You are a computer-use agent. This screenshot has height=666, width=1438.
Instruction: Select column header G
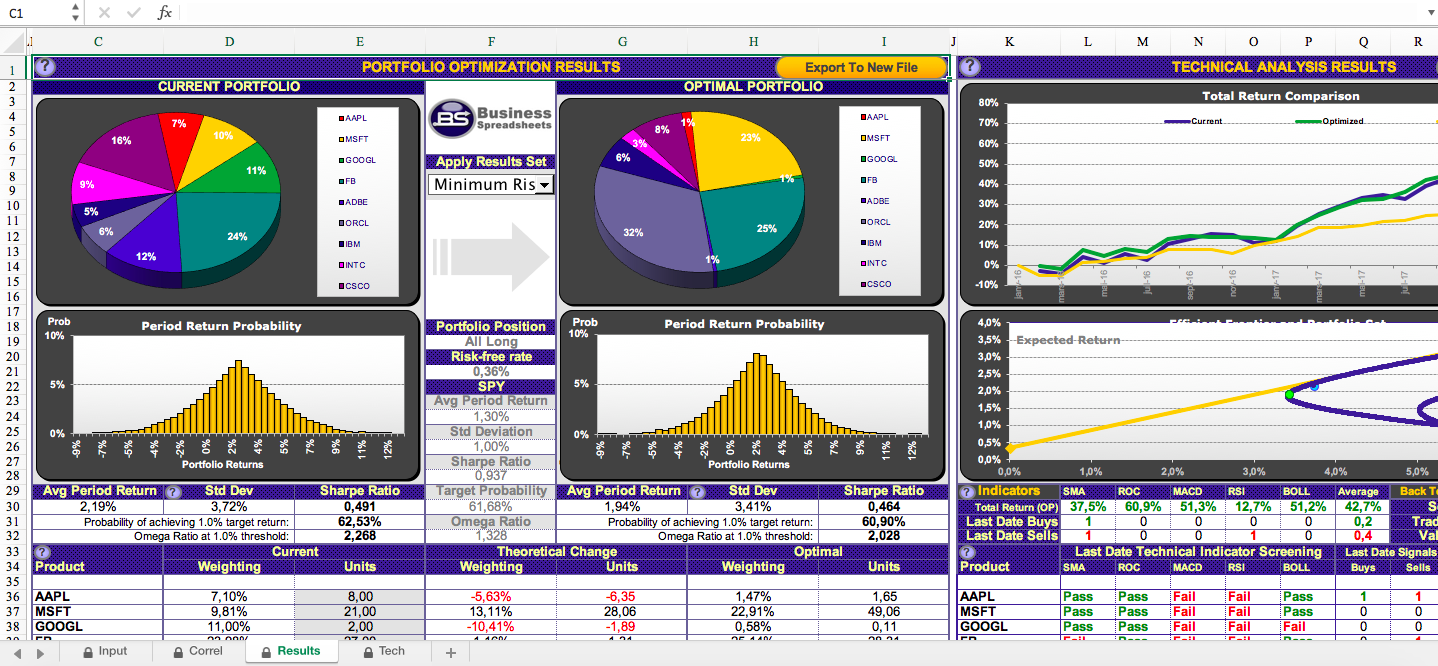pyautogui.click(x=622, y=42)
